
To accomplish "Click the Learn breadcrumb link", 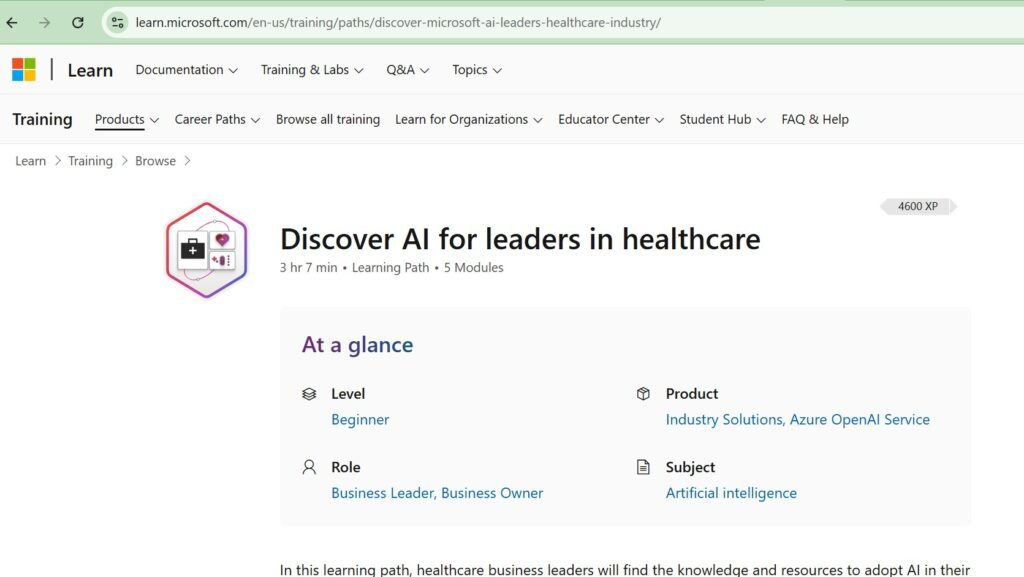I will click(31, 161).
